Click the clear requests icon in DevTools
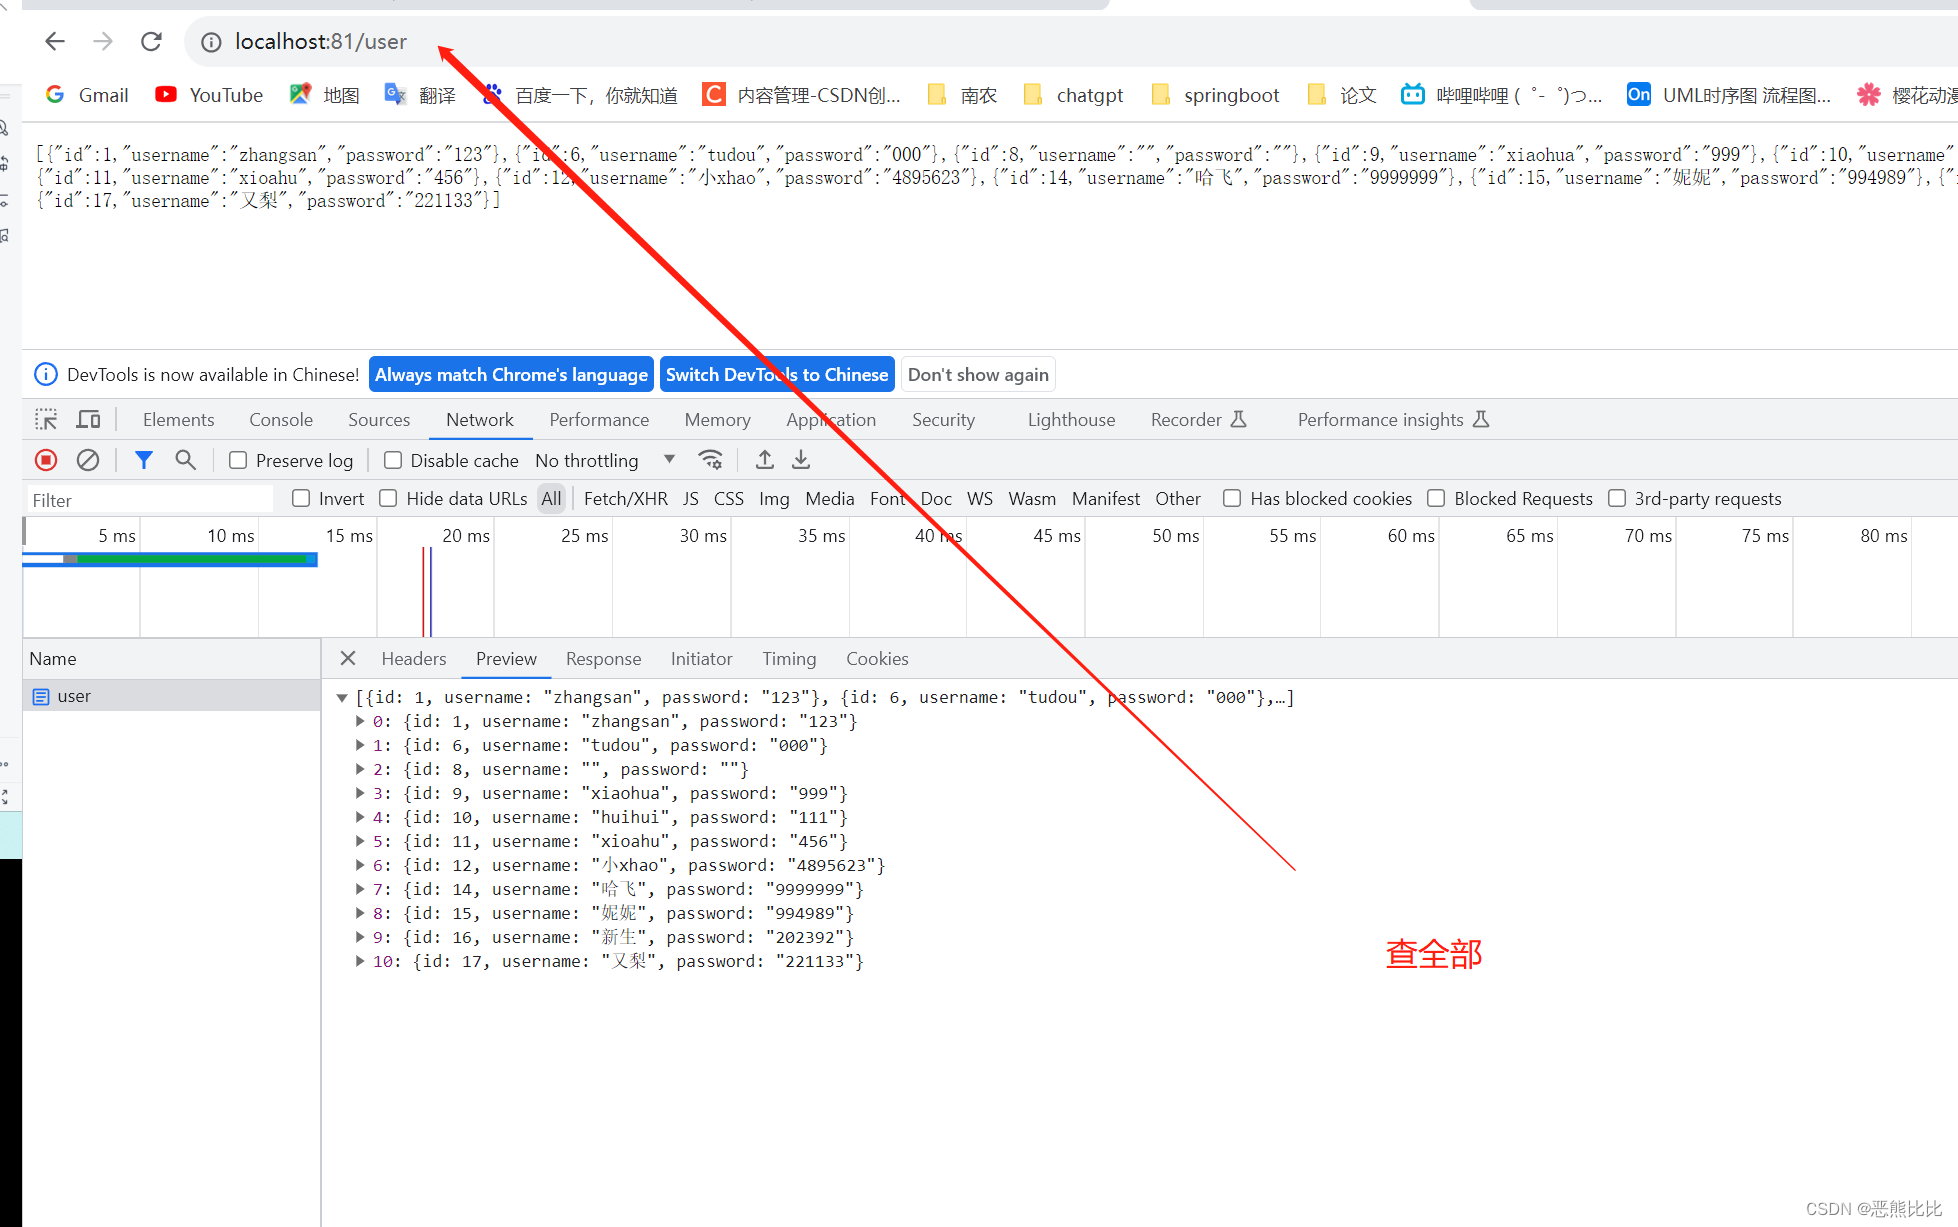 coord(88,459)
